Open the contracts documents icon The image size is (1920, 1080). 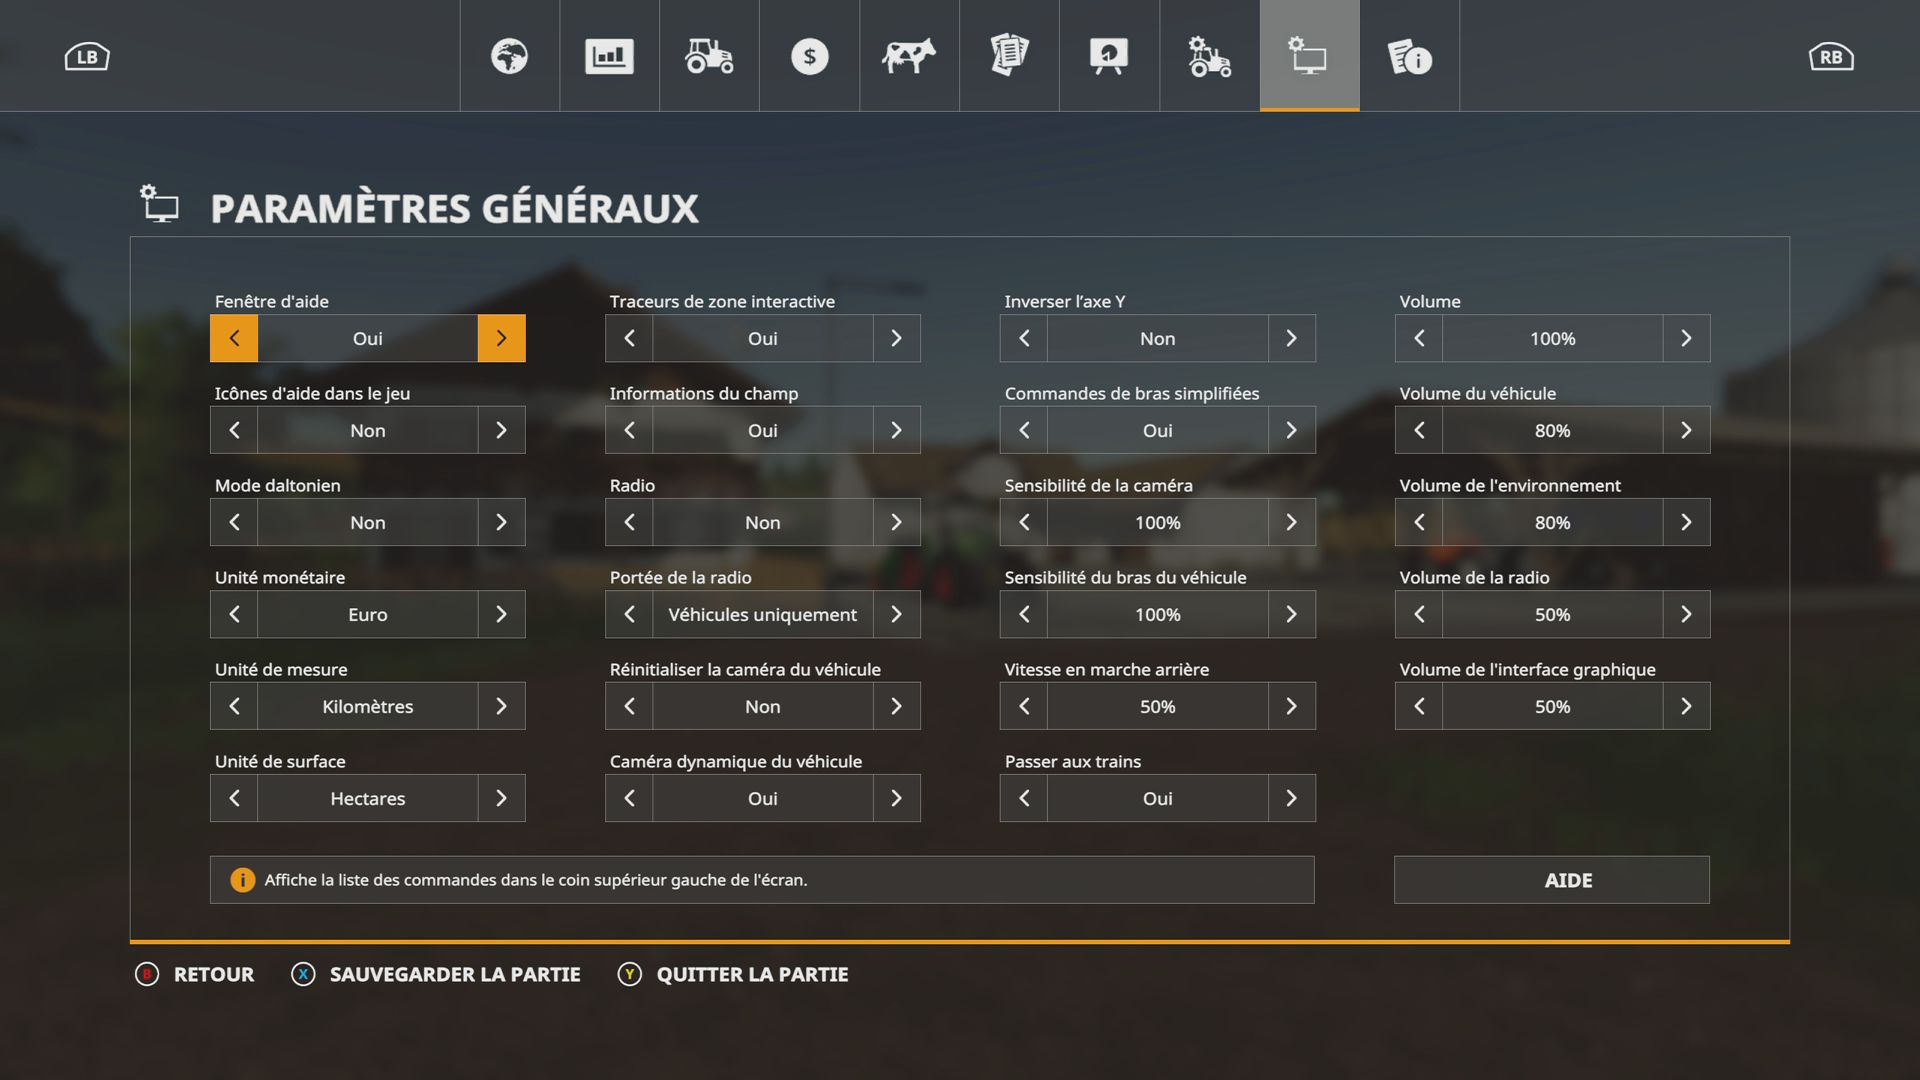click(1009, 56)
